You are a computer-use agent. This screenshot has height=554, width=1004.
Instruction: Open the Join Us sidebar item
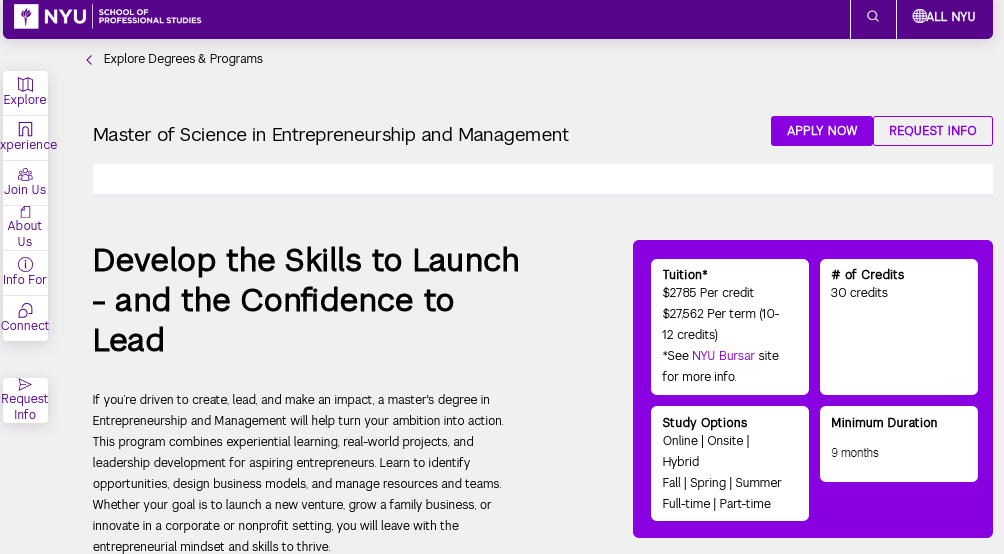tap(25, 183)
